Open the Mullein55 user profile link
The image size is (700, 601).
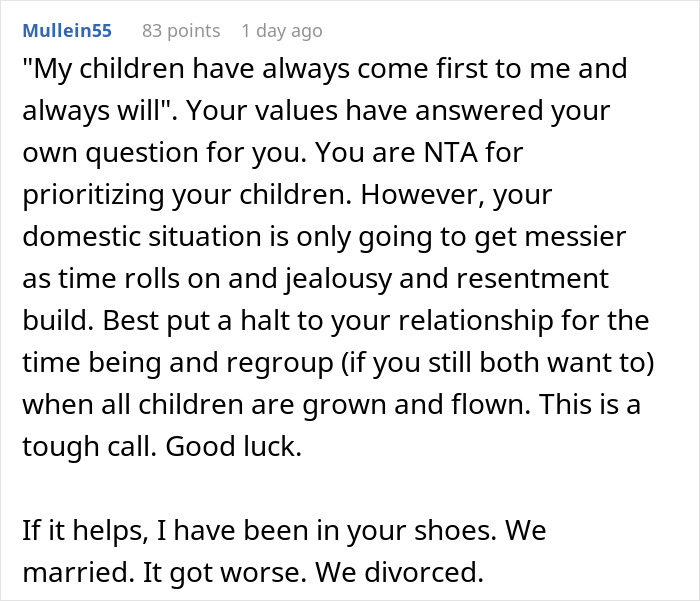click(x=67, y=30)
